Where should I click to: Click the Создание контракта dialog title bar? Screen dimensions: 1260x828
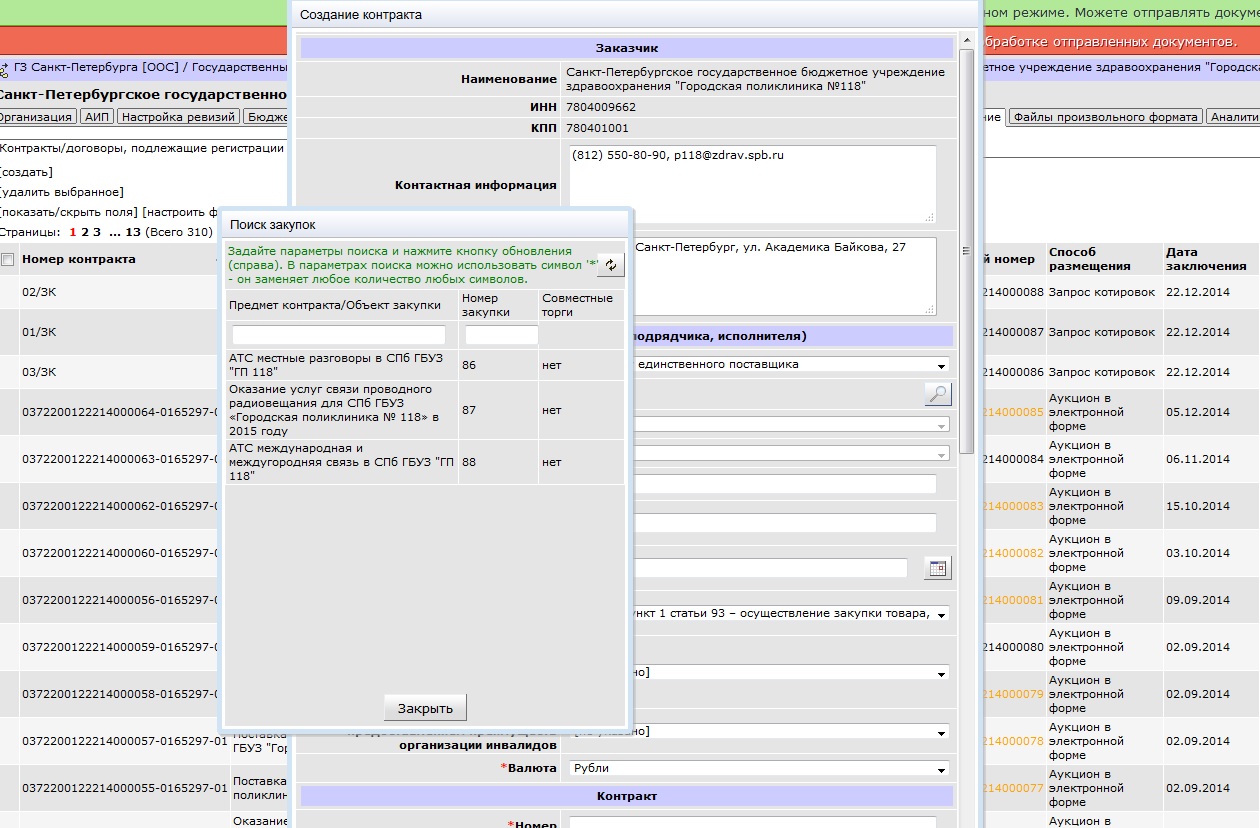635,15
